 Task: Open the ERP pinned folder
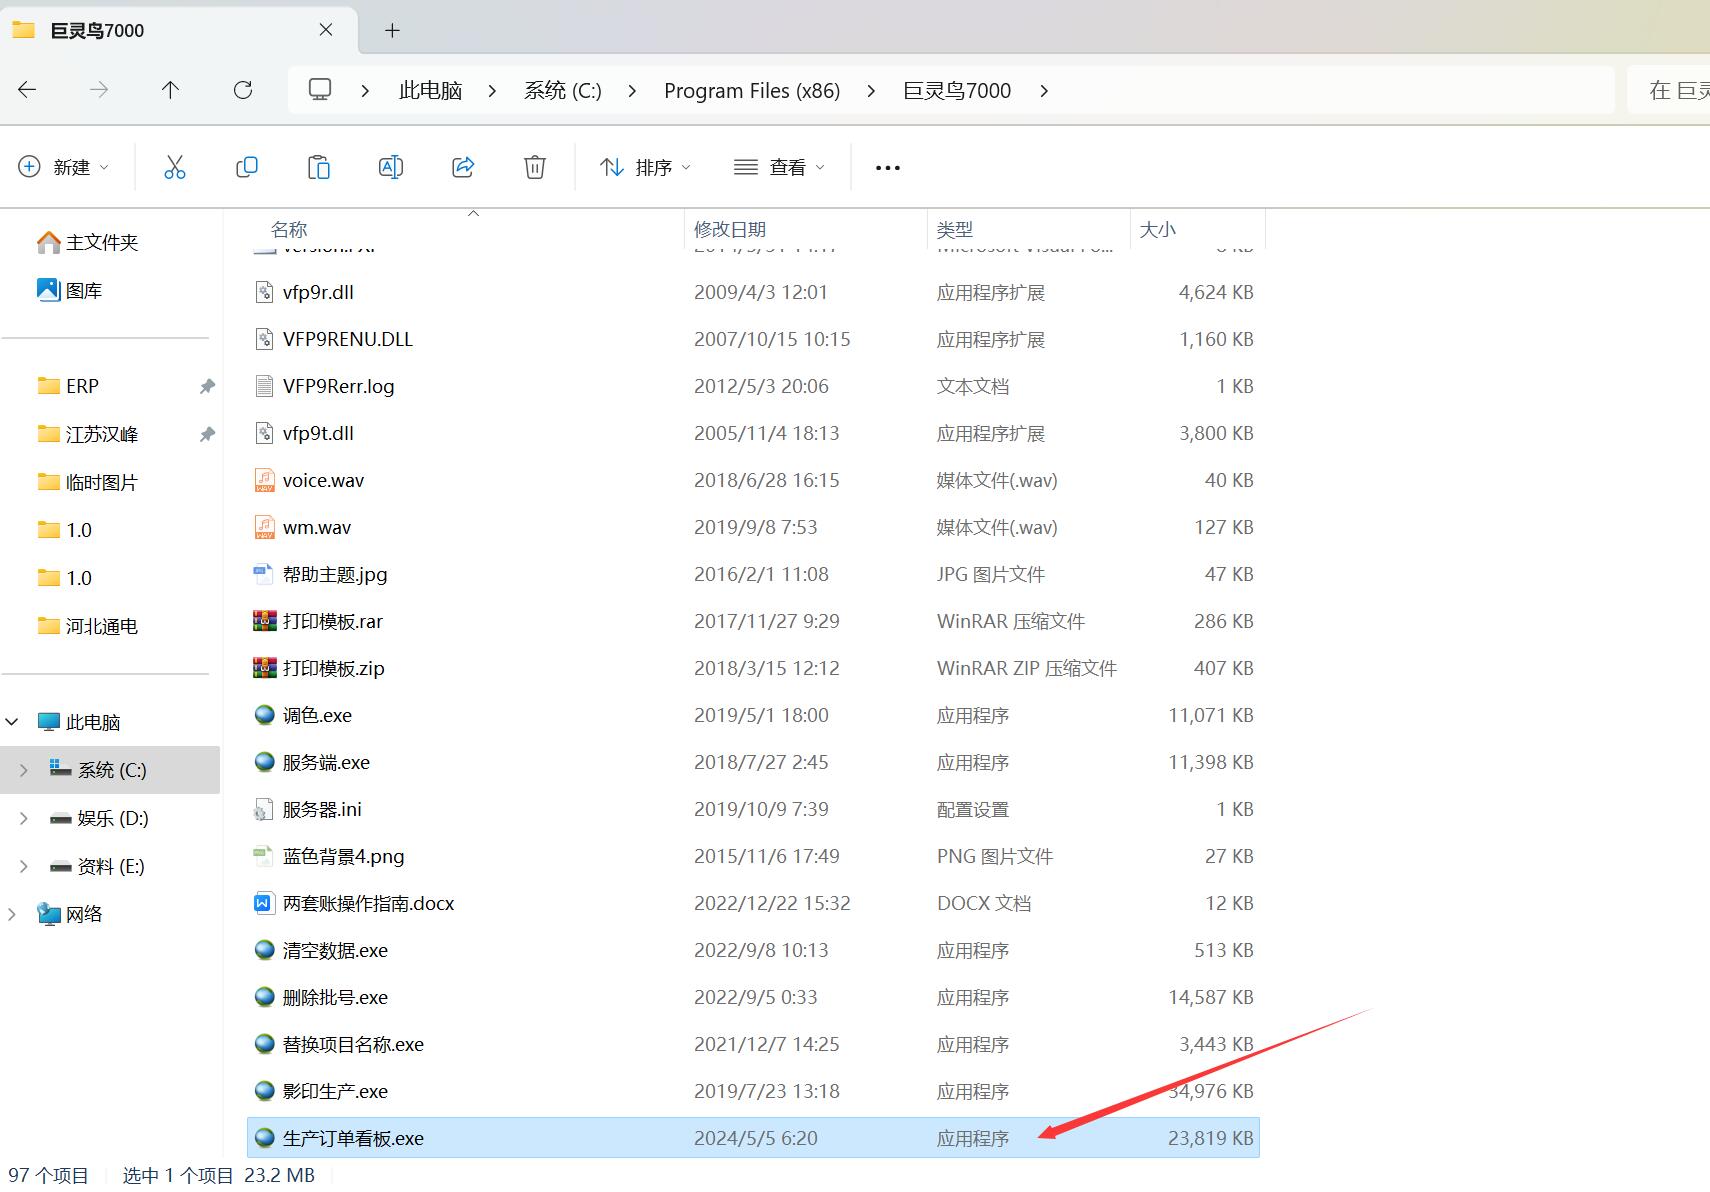82,386
